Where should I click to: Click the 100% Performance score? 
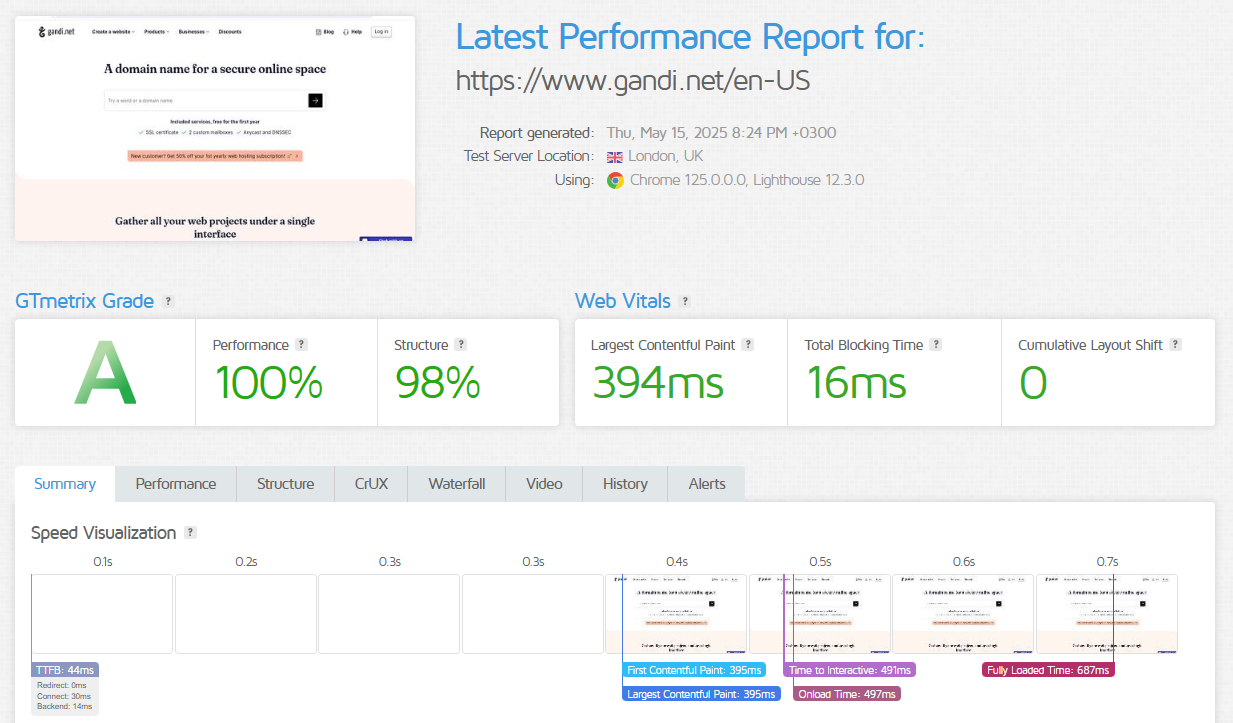[x=268, y=383]
